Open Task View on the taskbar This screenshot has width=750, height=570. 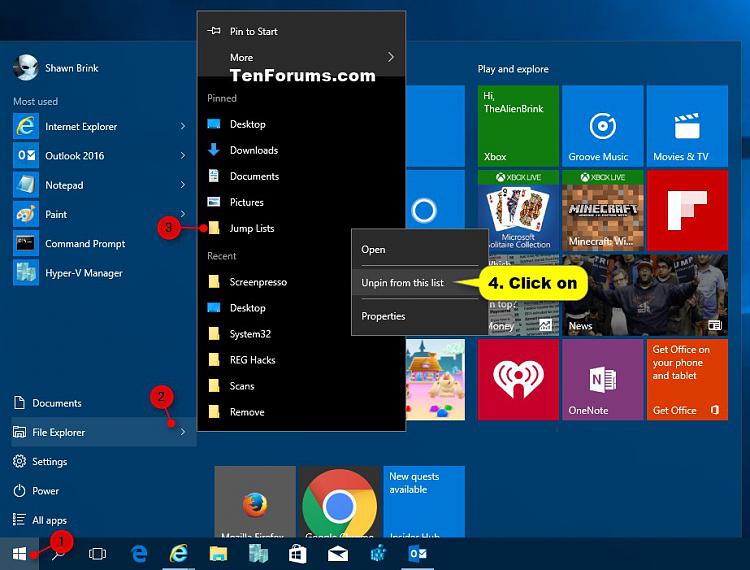pos(97,554)
